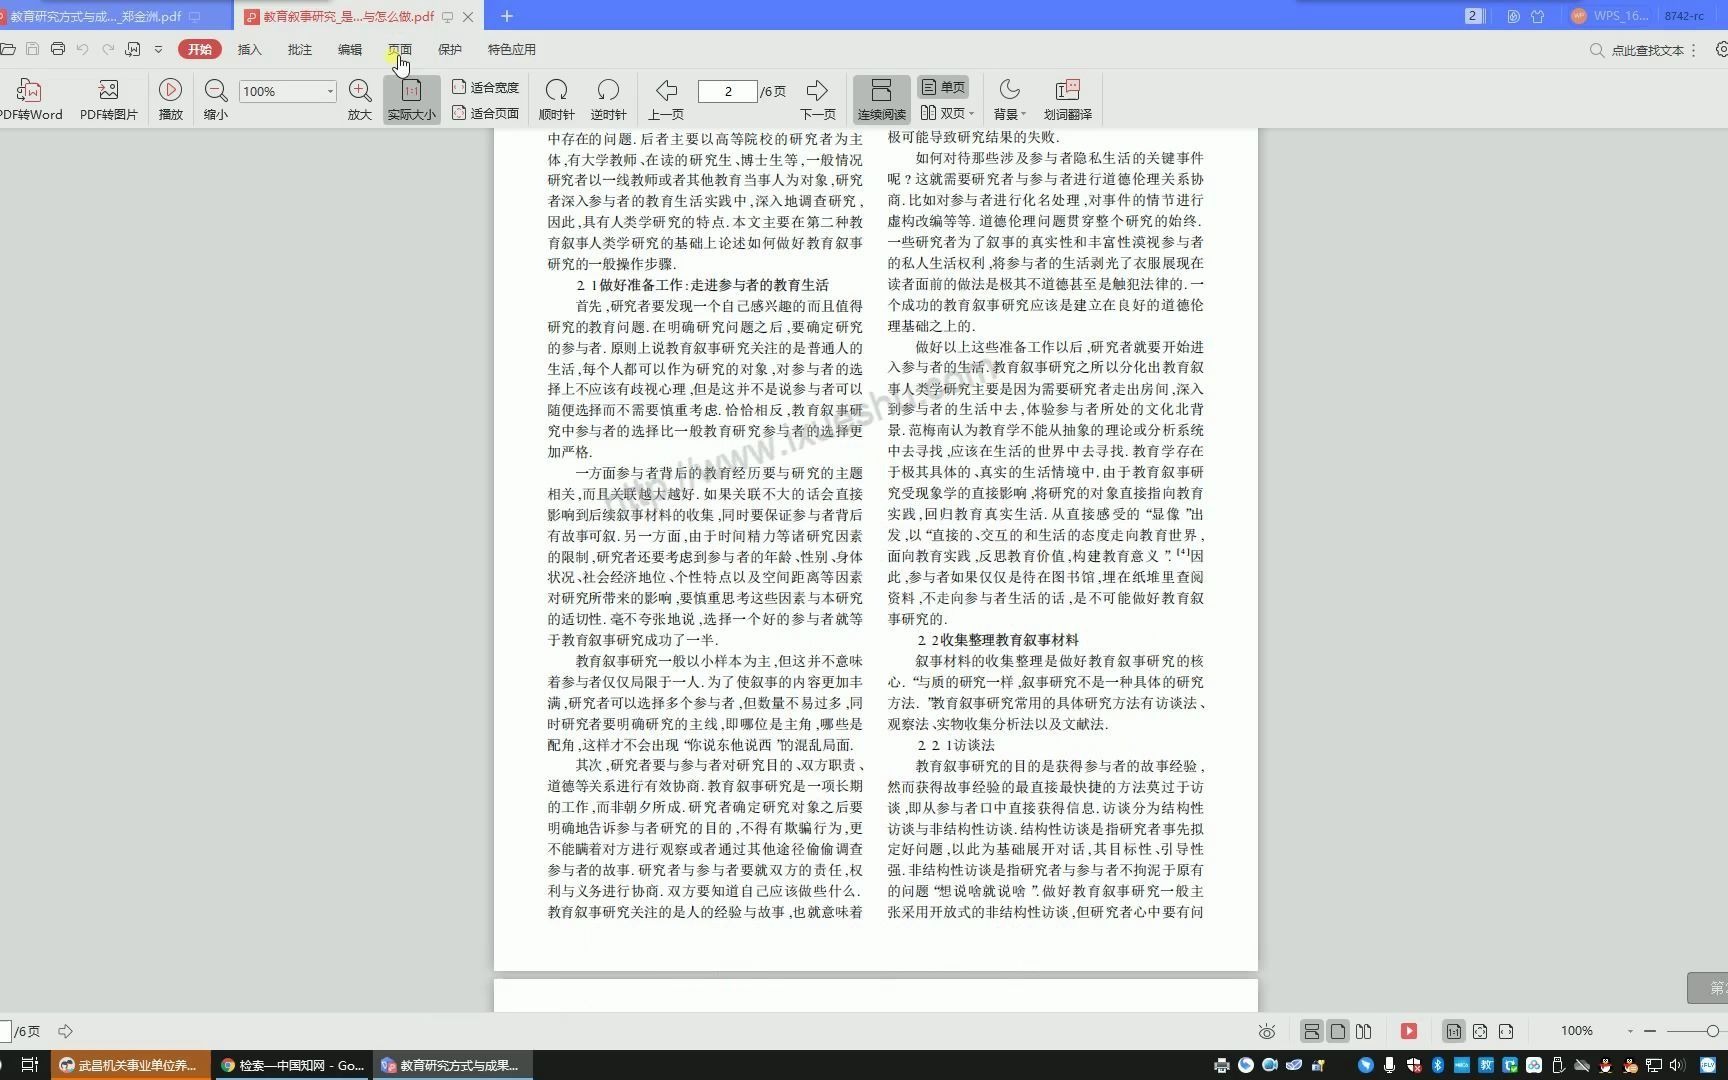Open the 背景 background dropdown
Screen dimensions: 1728x1080
point(1010,100)
